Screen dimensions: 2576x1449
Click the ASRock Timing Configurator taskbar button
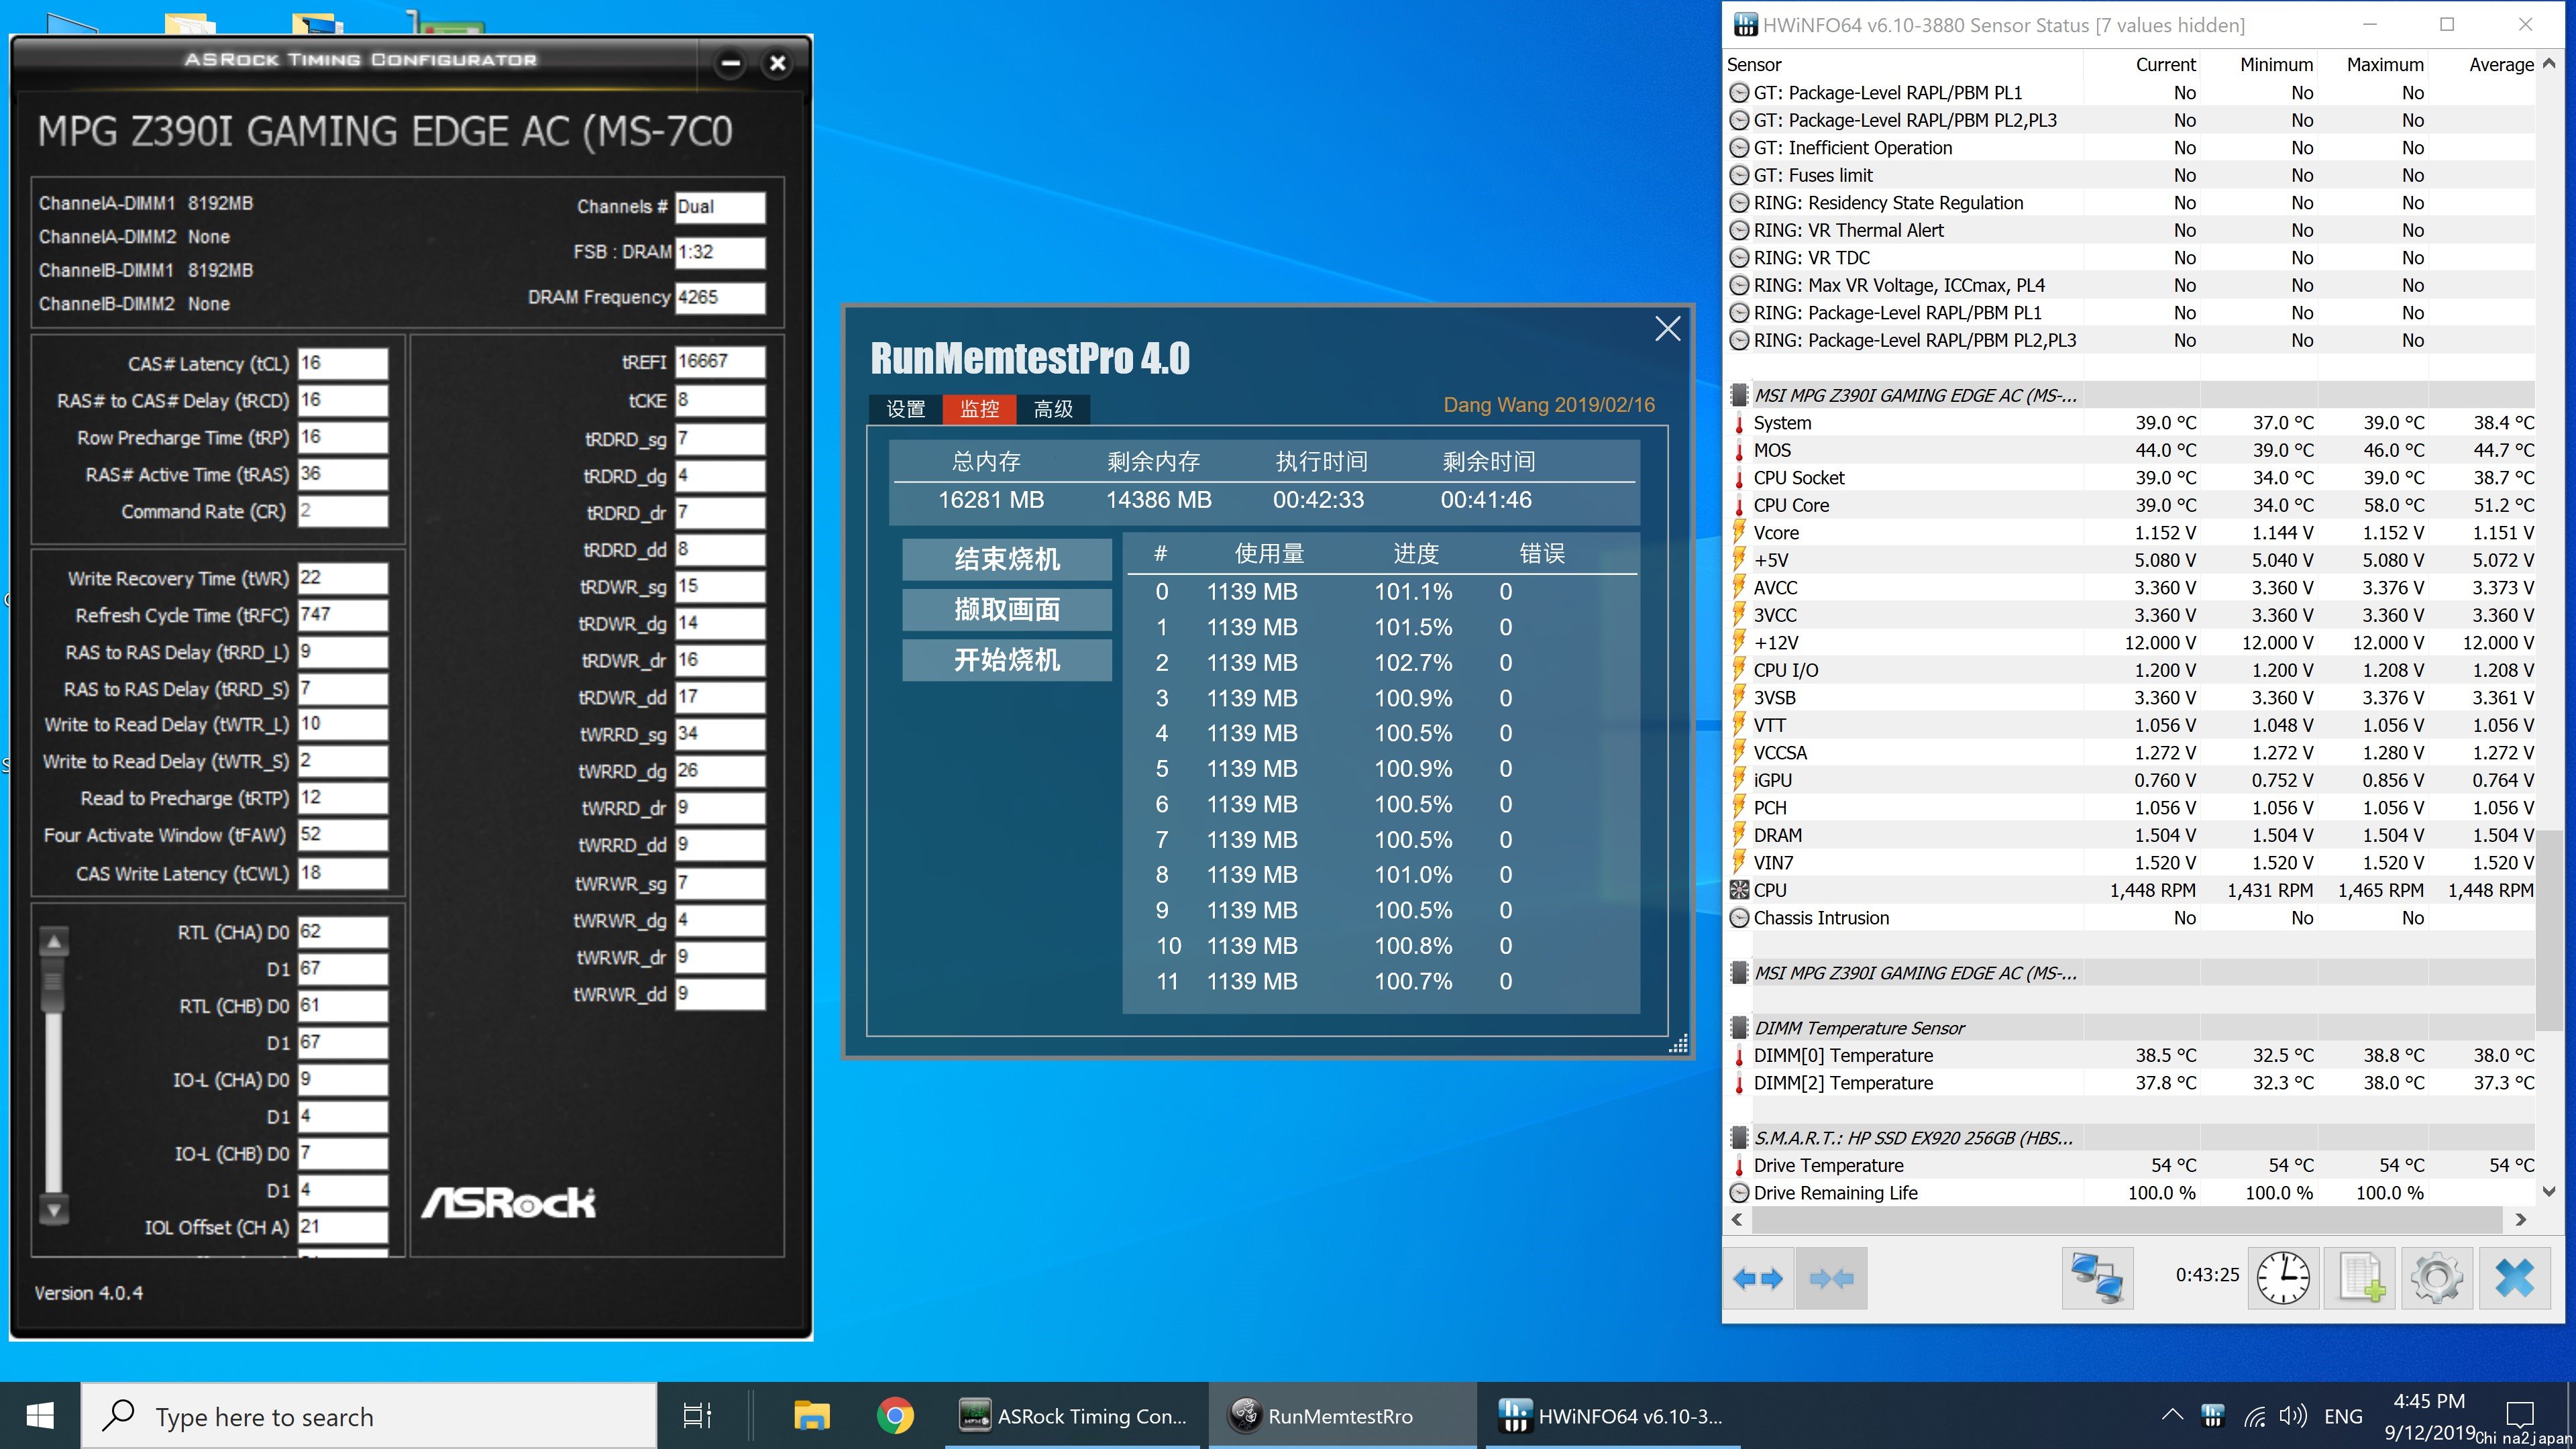point(1073,1416)
